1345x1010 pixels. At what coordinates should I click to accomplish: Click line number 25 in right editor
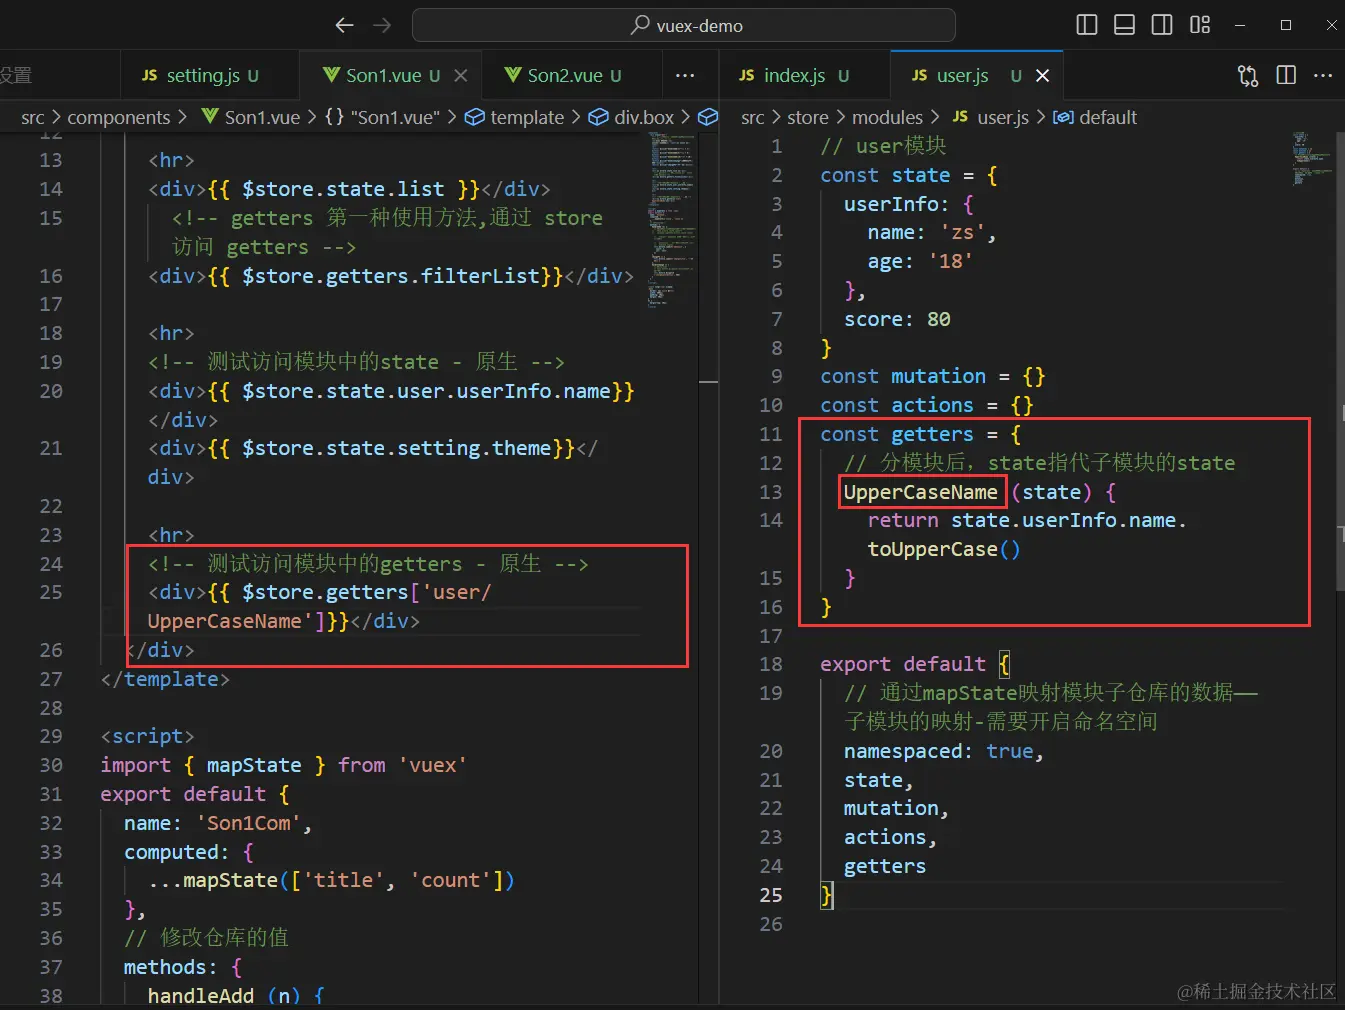[771, 895]
